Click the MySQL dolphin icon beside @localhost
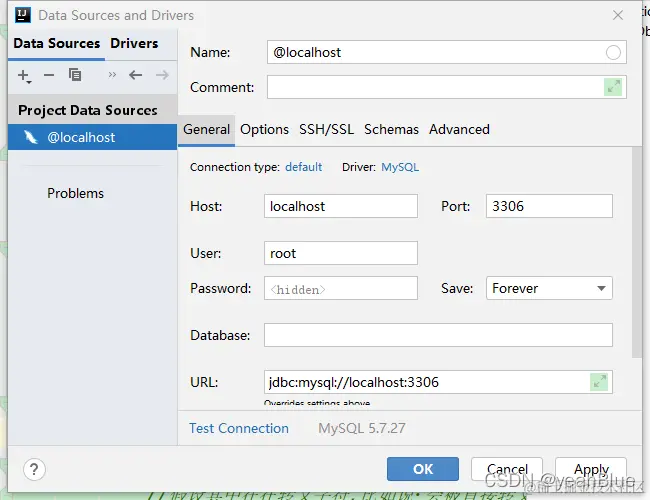This screenshot has width=650, height=500. tap(31, 137)
